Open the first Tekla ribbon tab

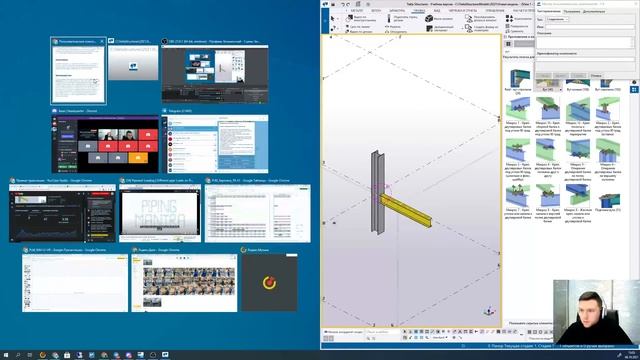(357, 11)
